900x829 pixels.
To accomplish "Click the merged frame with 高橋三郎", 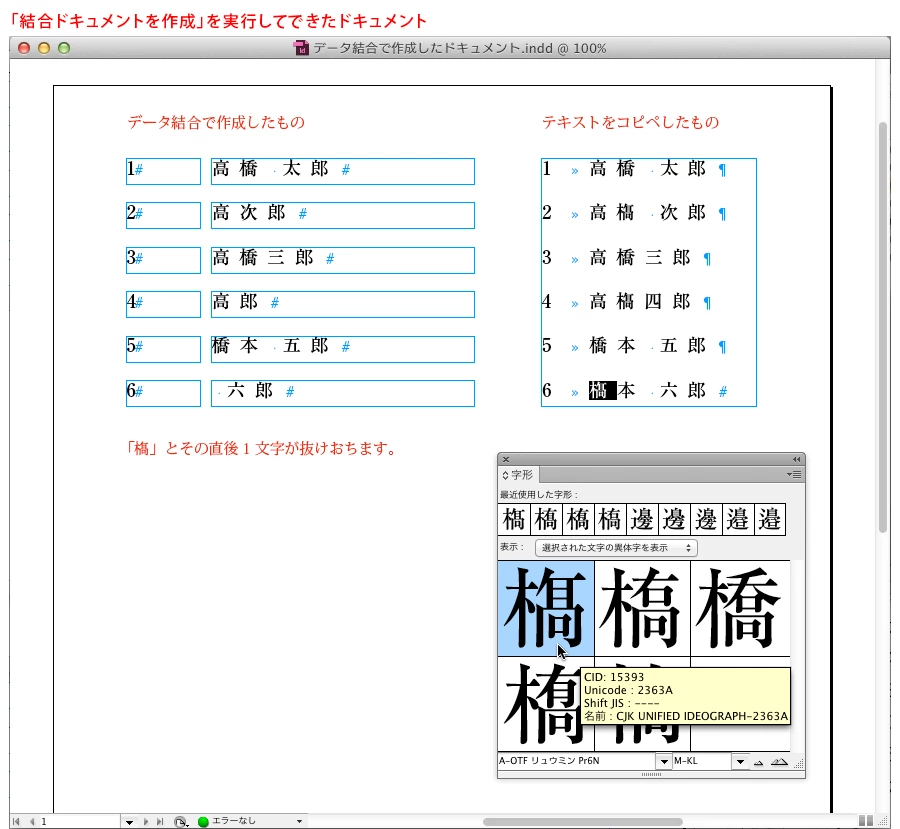I will pos(343,260).
